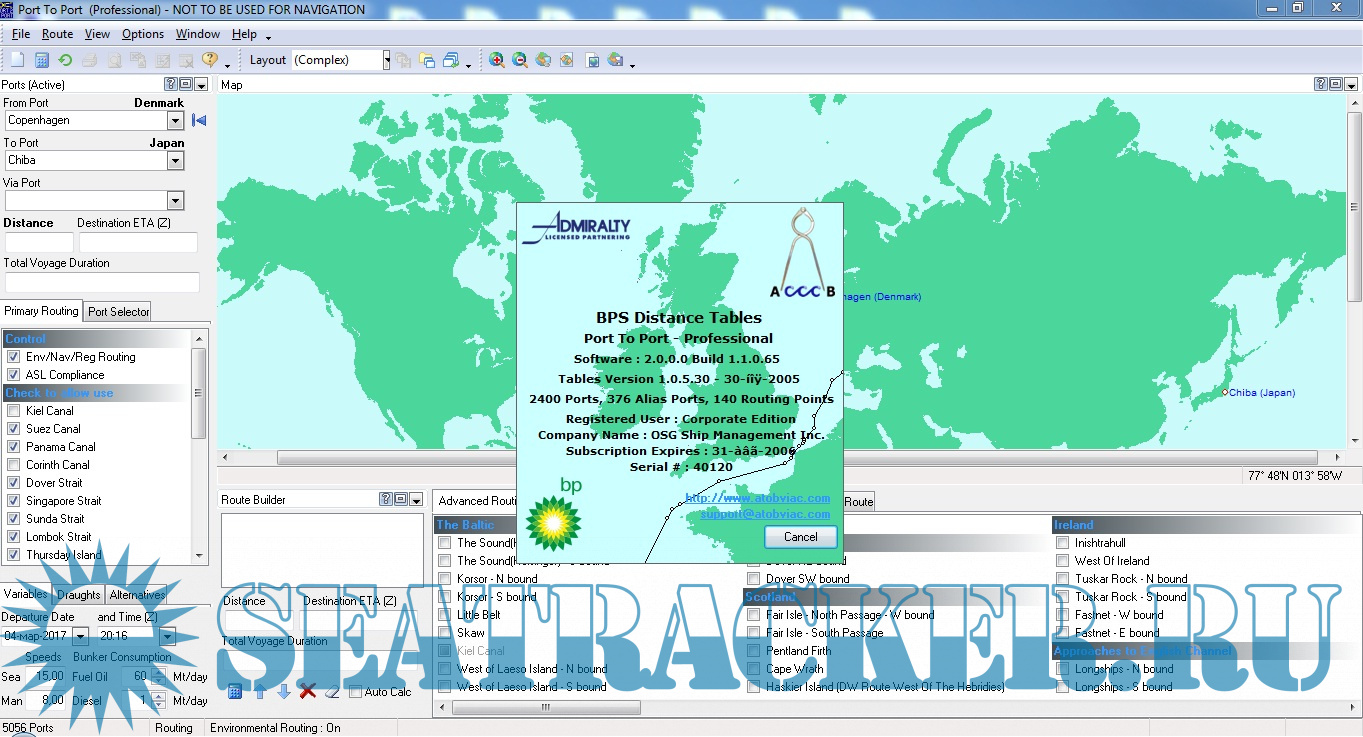
Task: Uncheck the Suez Canal checkbox
Action: (x=14, y=429)
